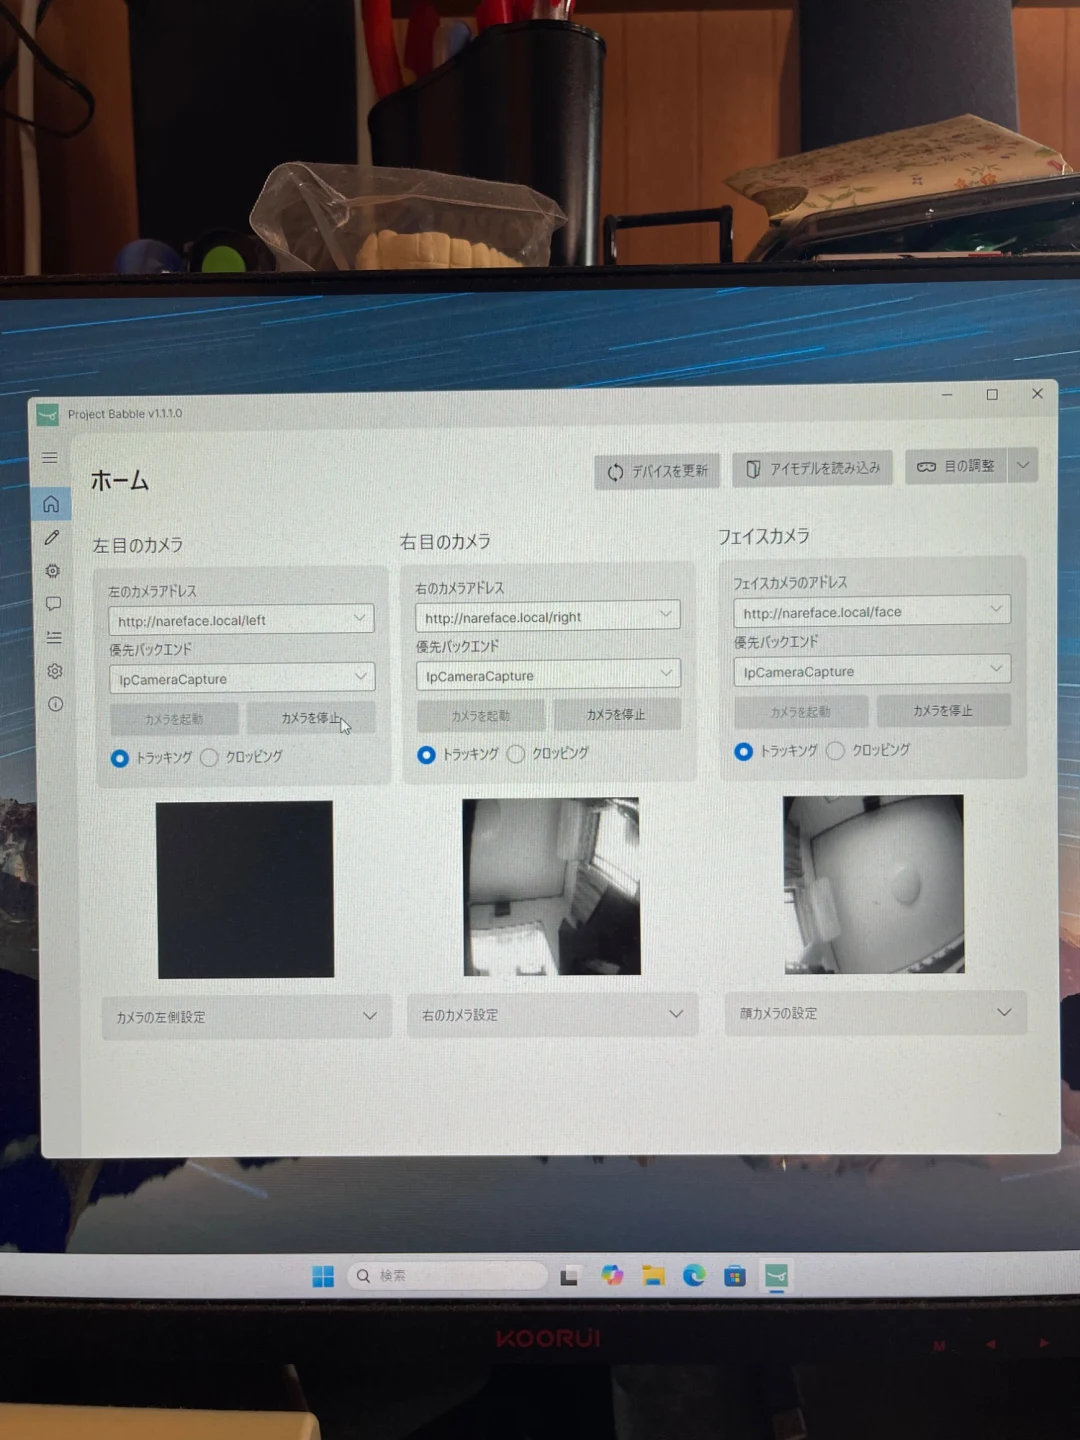Click カメラを起動 for the left eye camera
Viewport: 1080px width, 1440px height.
tap(174, 719)
